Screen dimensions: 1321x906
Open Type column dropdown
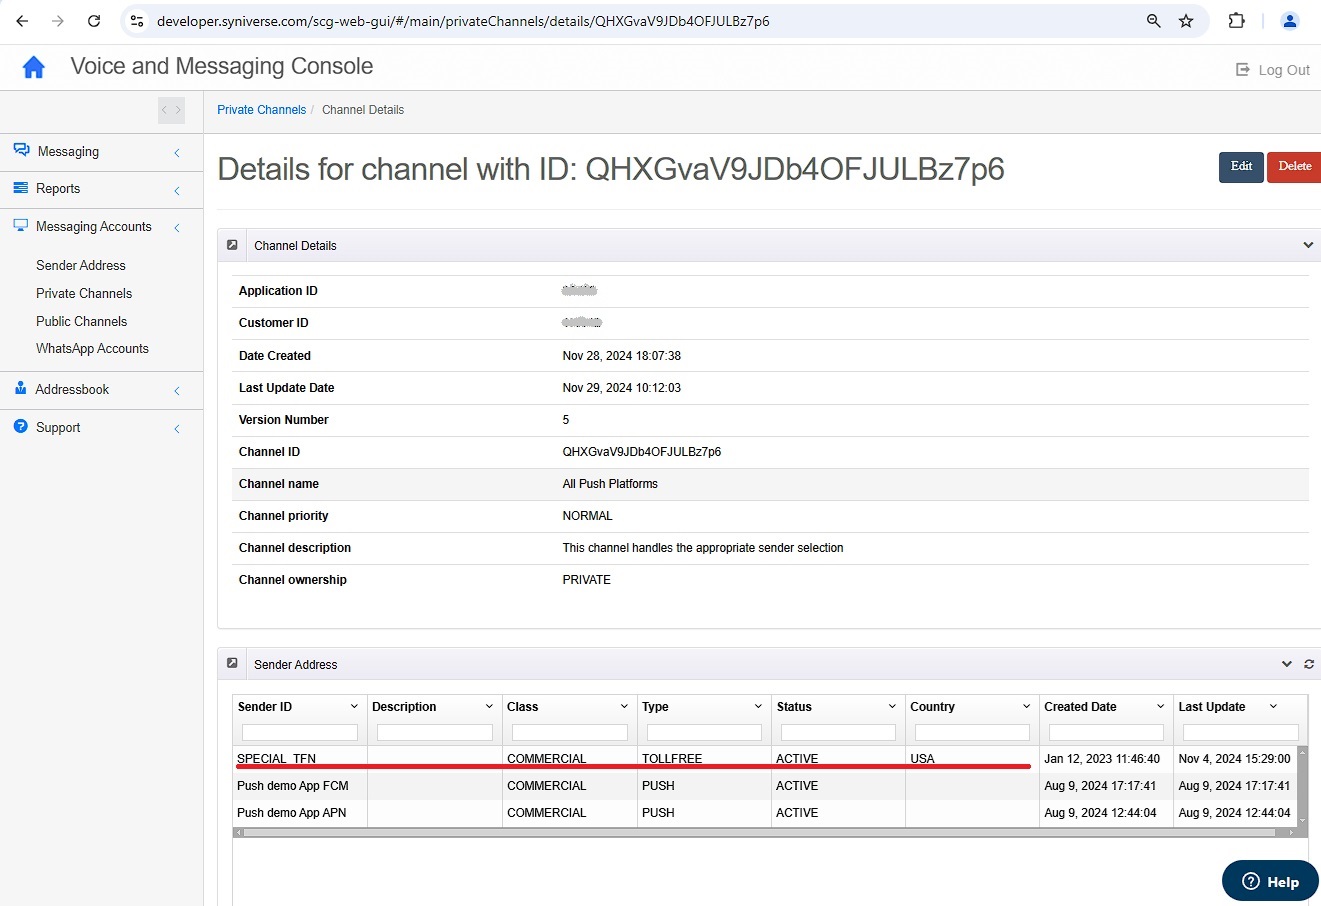[758, 707]
